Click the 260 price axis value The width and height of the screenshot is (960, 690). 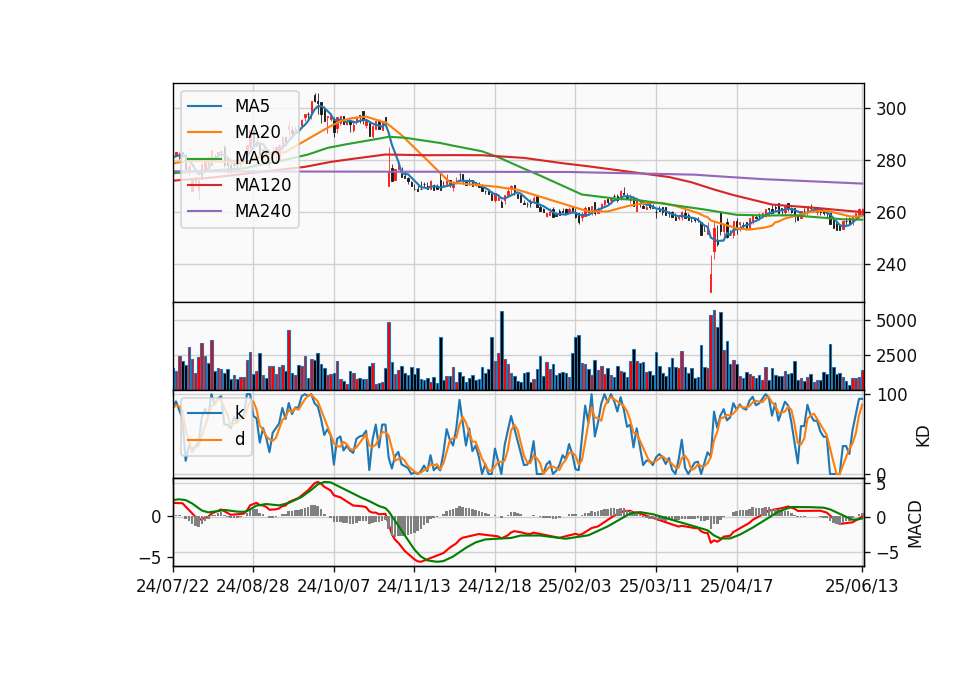tap(891, 213)
